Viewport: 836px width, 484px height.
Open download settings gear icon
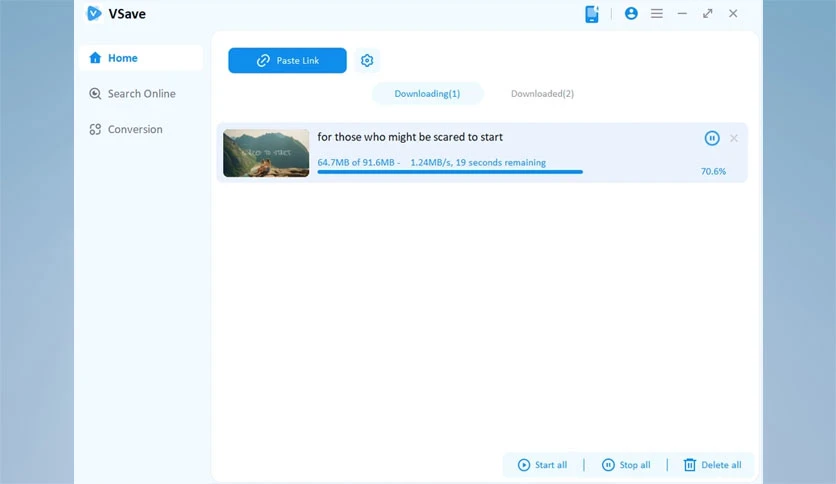(367, 61)
